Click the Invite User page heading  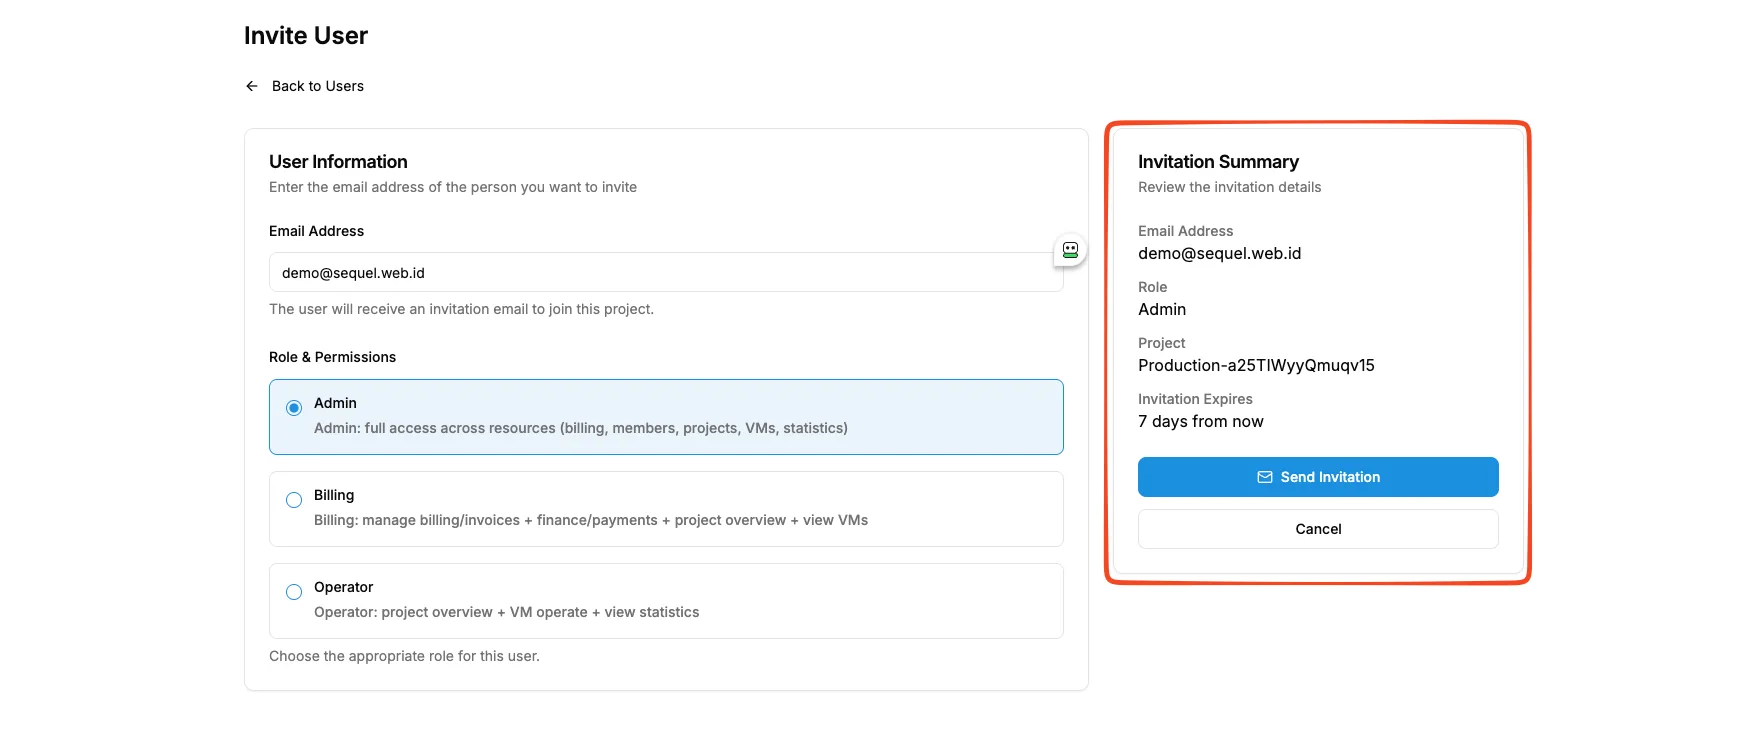coord(306,36)
